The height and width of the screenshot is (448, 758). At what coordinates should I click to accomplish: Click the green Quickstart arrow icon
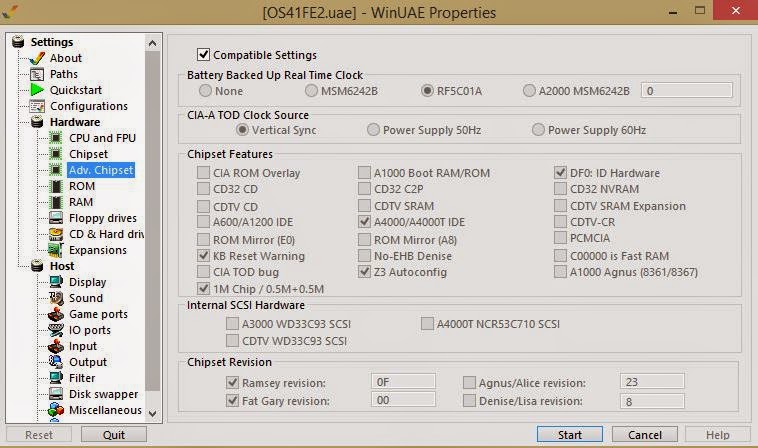[37, 90]
